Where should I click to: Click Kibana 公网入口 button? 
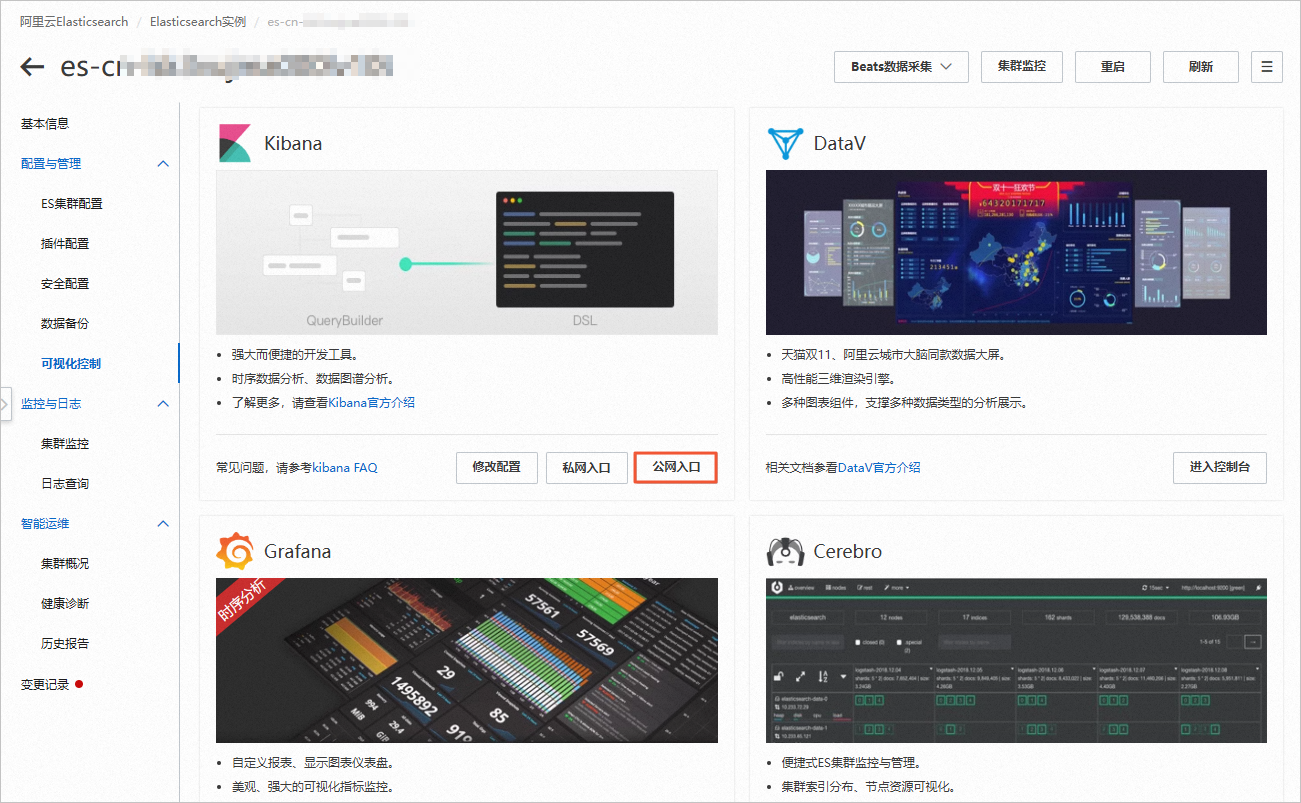(x=676, y=467)
